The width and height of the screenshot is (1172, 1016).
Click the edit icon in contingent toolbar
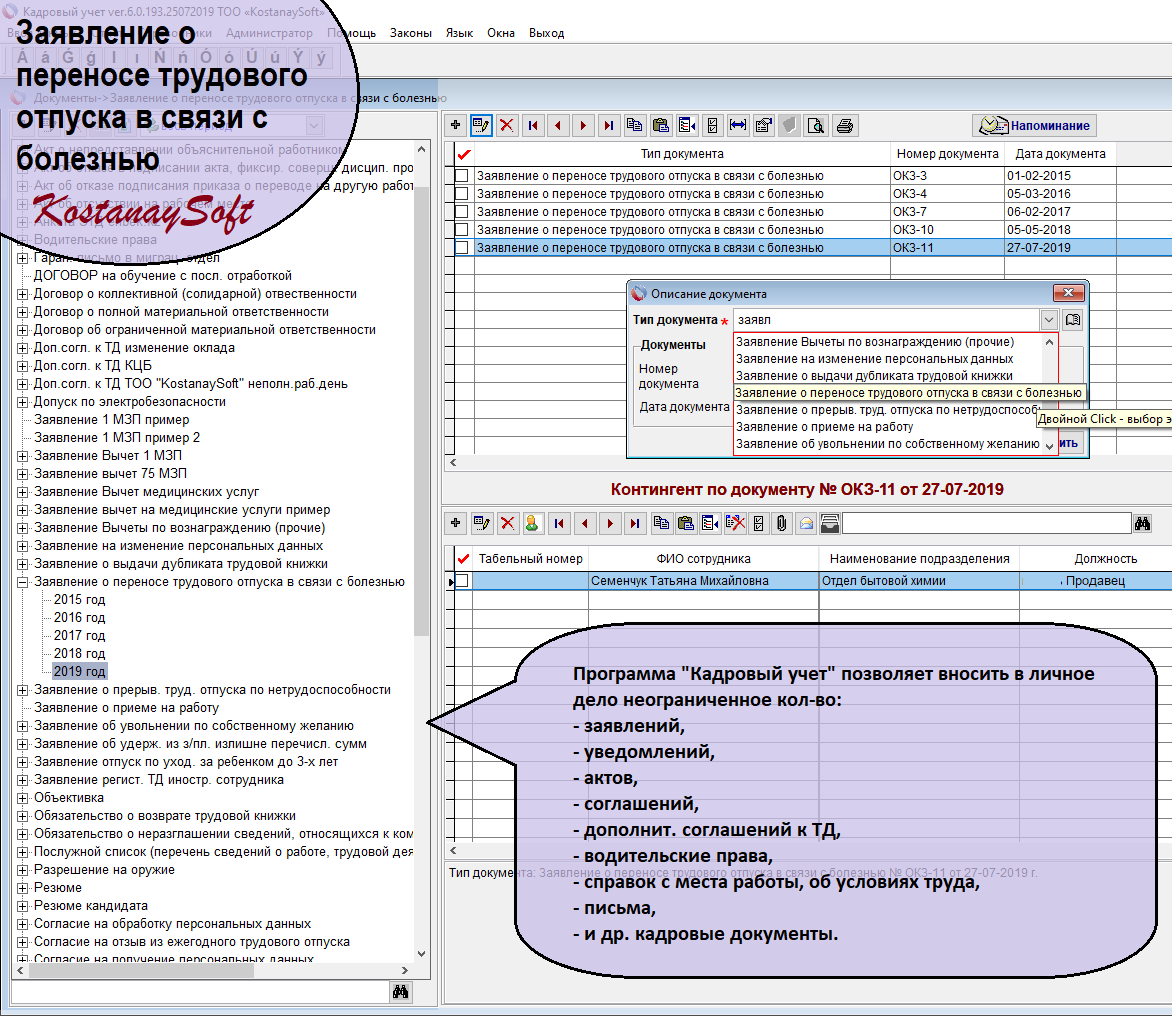[481, 523]
